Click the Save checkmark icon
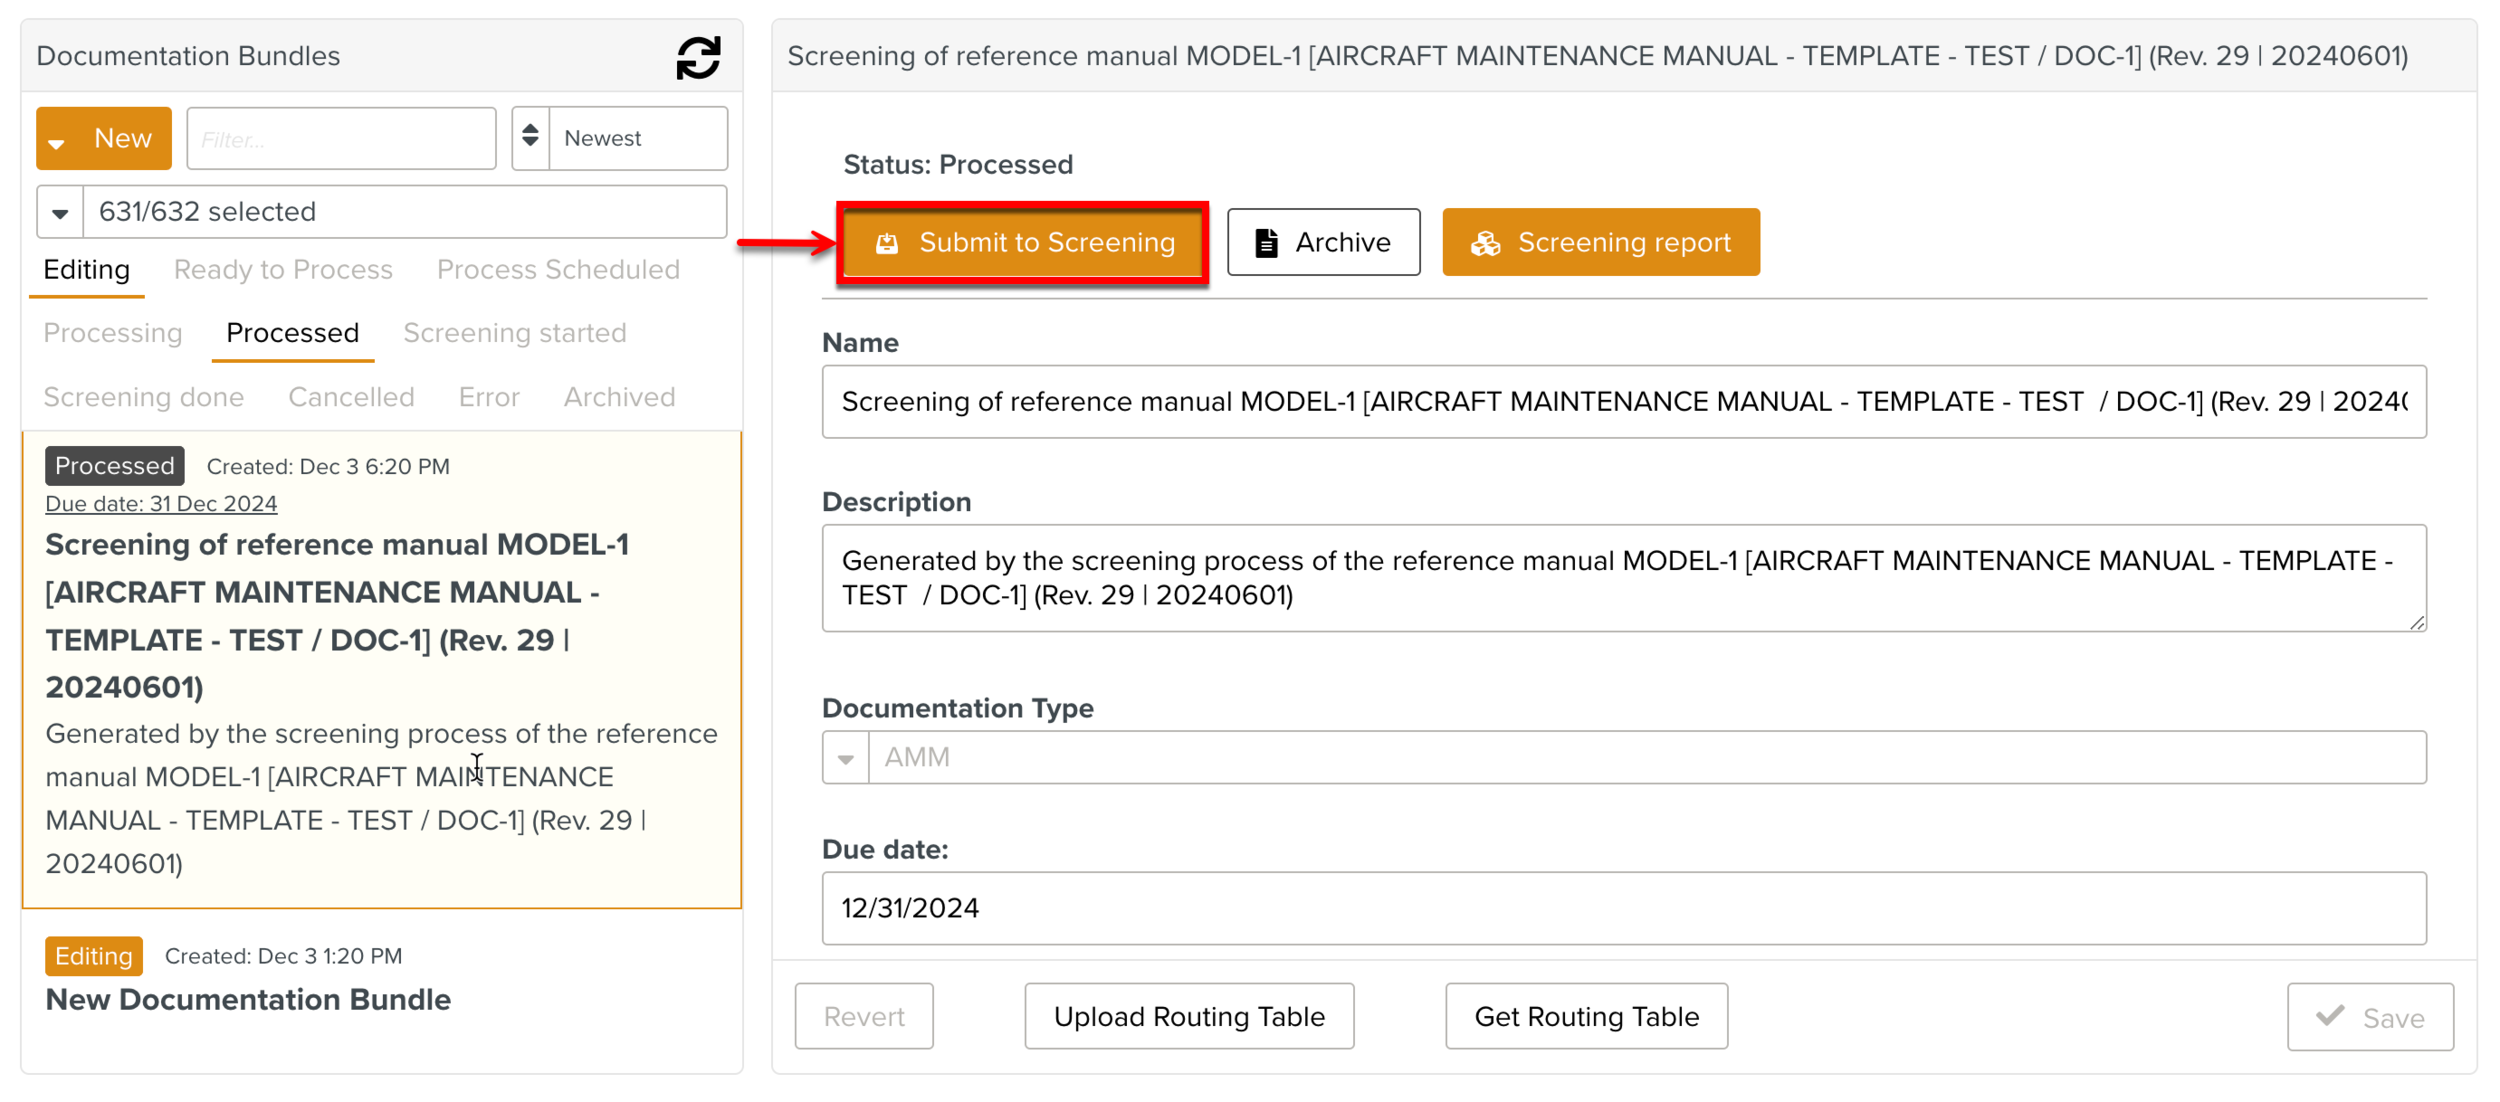The image size is (2500, 1102). pyautogui.click(x=2330, y=1016)
